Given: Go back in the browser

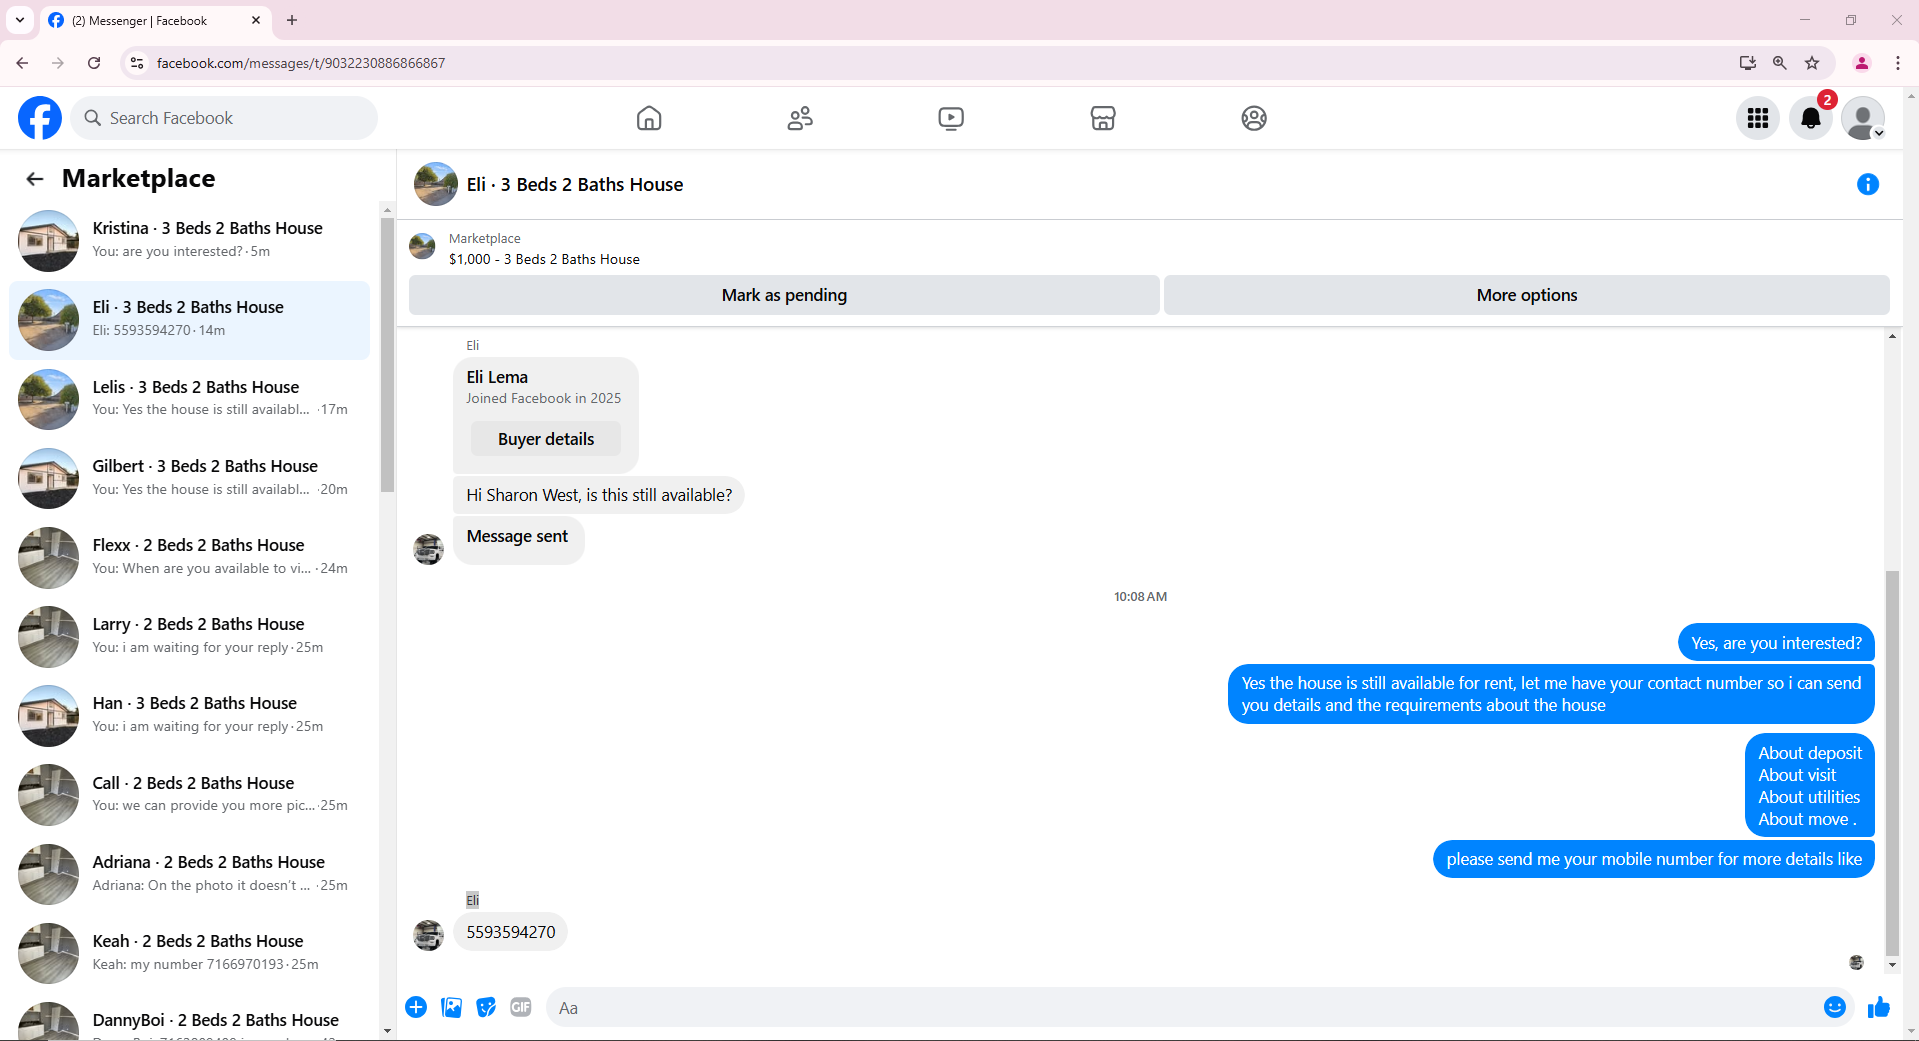Looking at the screenshot, I should (x=22, y=63).
